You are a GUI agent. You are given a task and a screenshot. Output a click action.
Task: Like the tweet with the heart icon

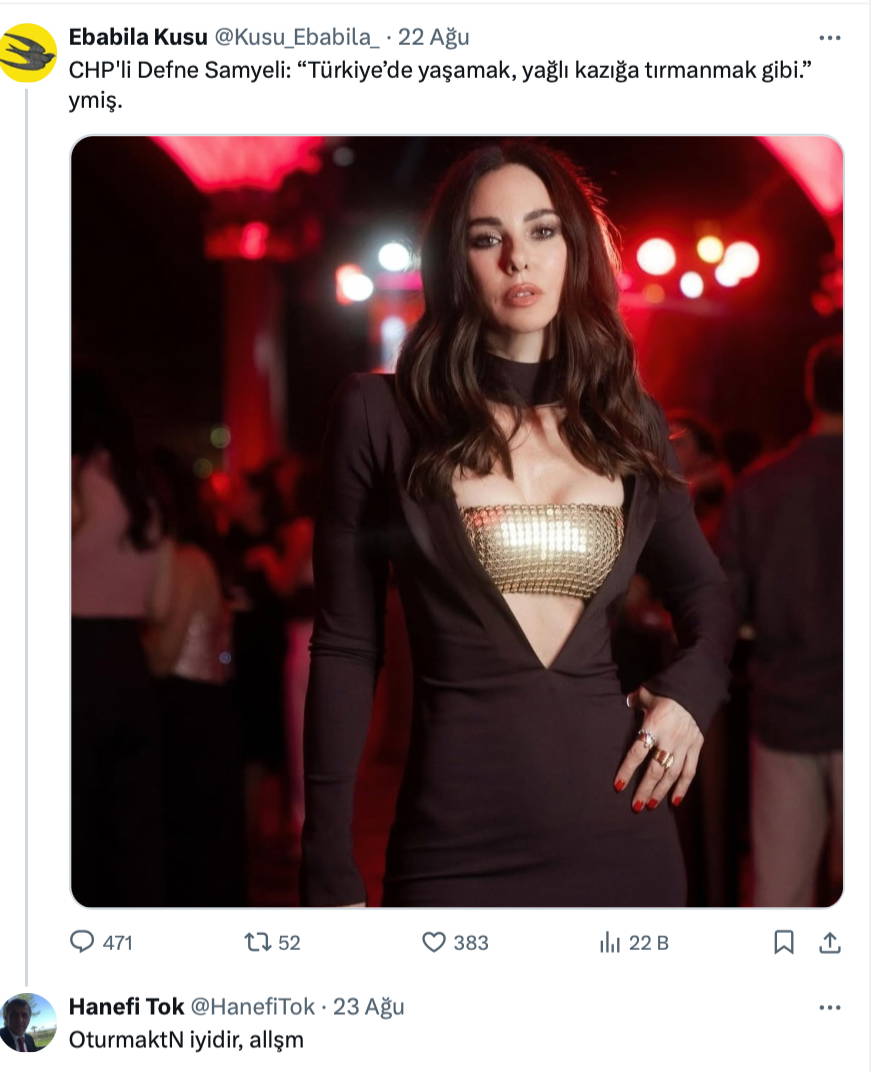[x=434, y=942]
